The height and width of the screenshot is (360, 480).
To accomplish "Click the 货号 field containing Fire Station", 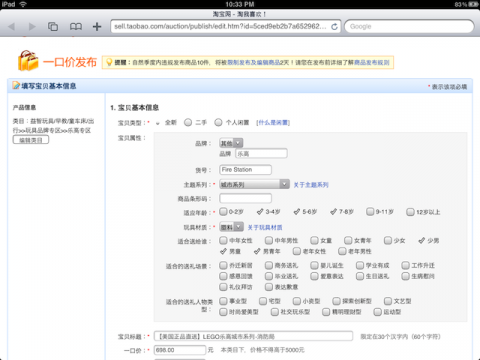I will click(x=245, y=169).
